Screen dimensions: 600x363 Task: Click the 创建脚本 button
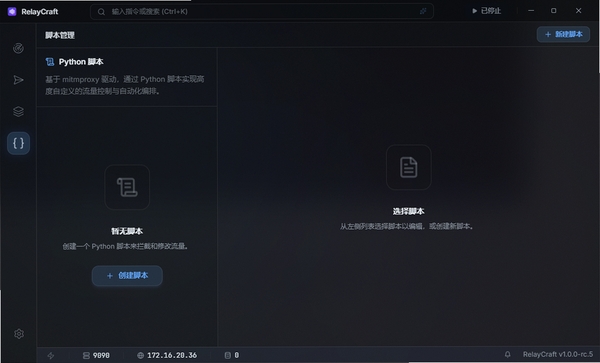tap(127, 275)
